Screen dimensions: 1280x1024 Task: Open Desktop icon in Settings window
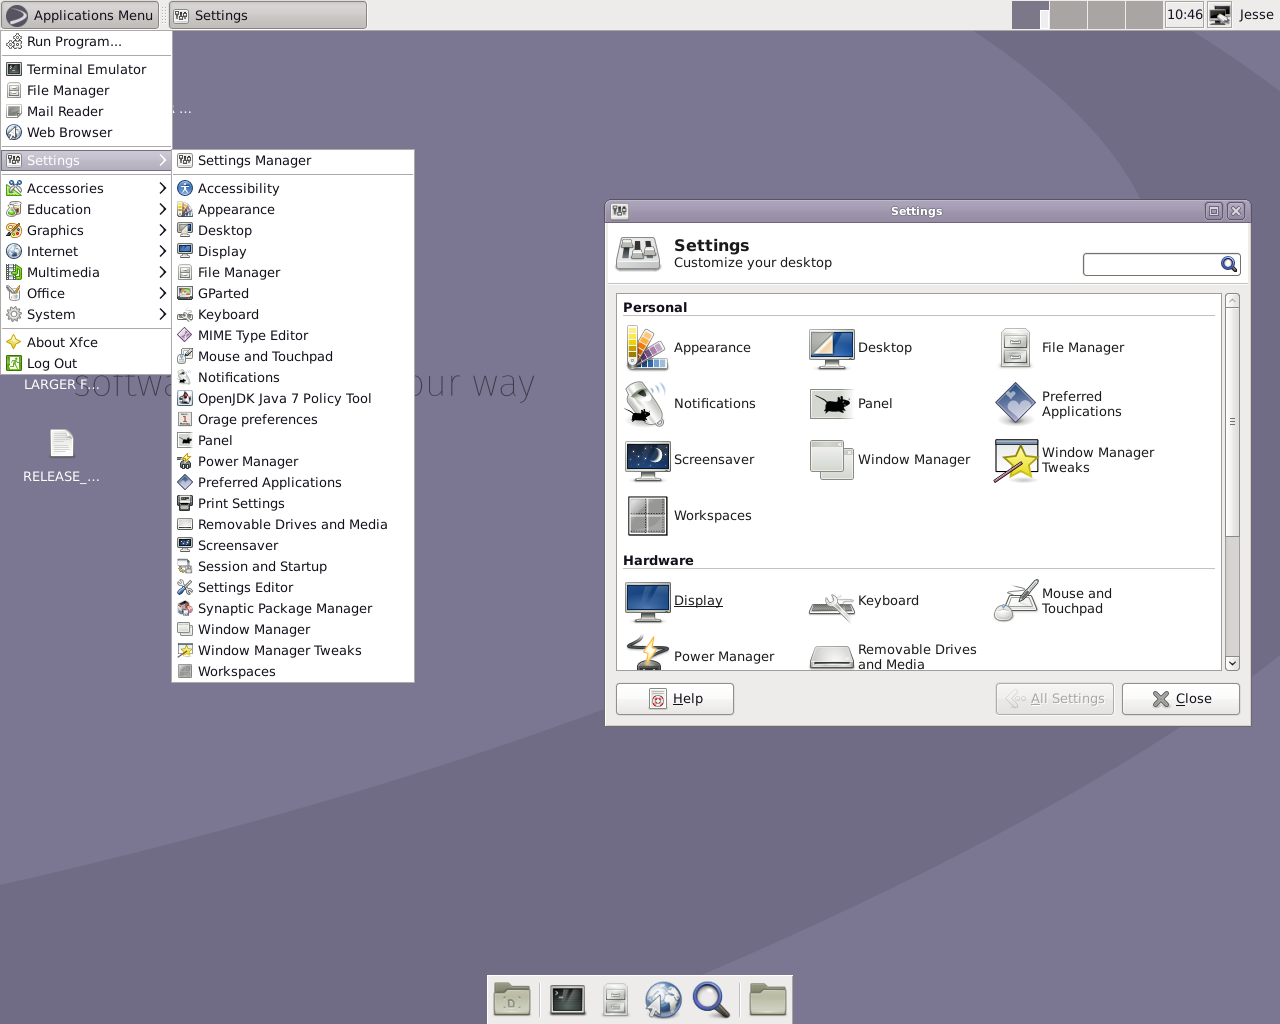tap(831, 347)
